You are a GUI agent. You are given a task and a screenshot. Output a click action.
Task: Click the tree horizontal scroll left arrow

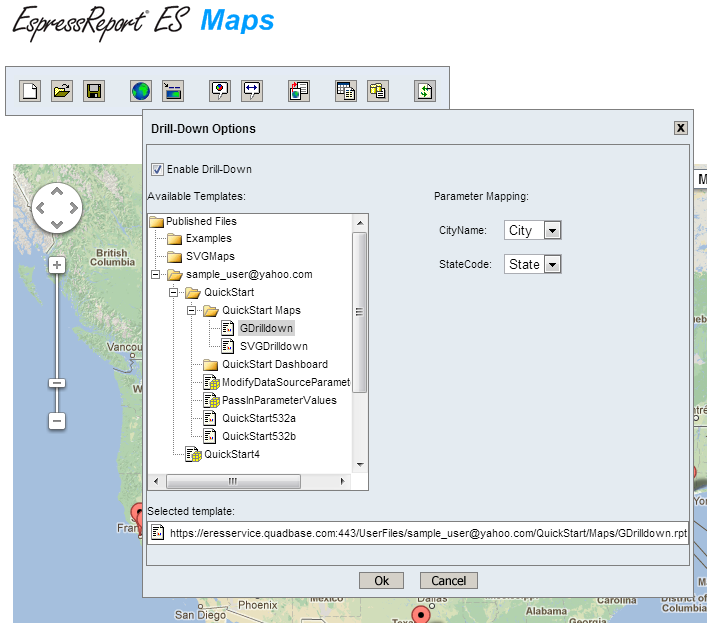coord(156,481)
